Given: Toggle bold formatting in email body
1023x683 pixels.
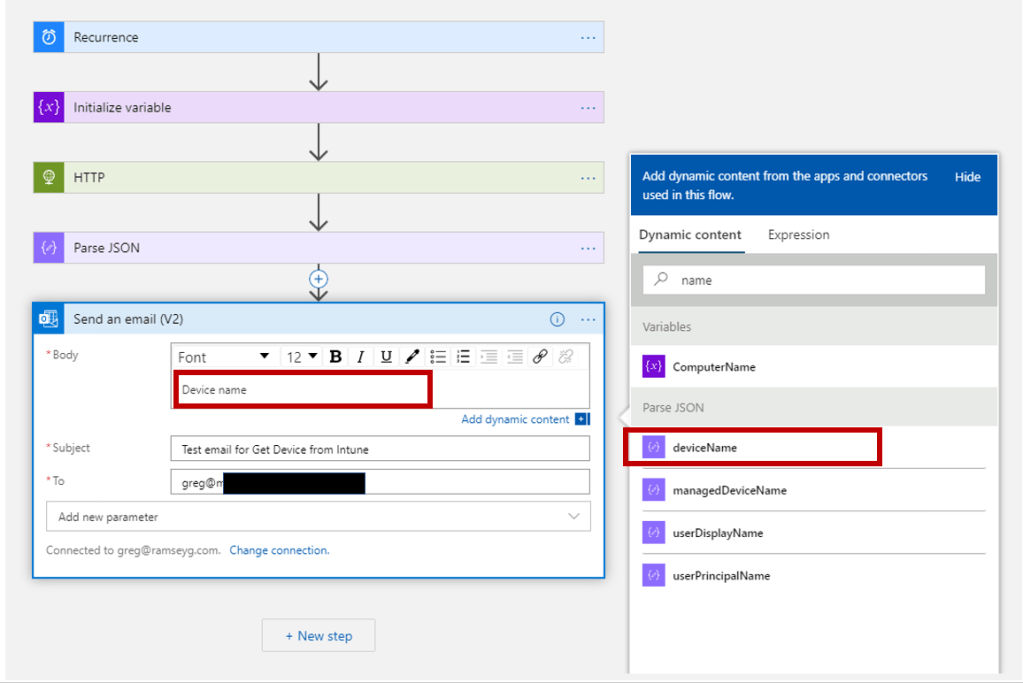Looking at the screenshot, I should 336,357.
